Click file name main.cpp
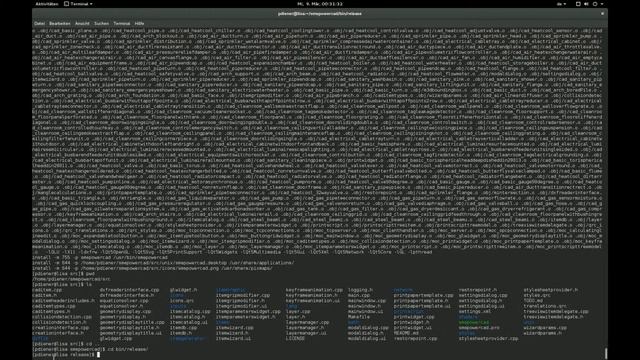The width and height of the screenshot is (640, 360). 359,295
